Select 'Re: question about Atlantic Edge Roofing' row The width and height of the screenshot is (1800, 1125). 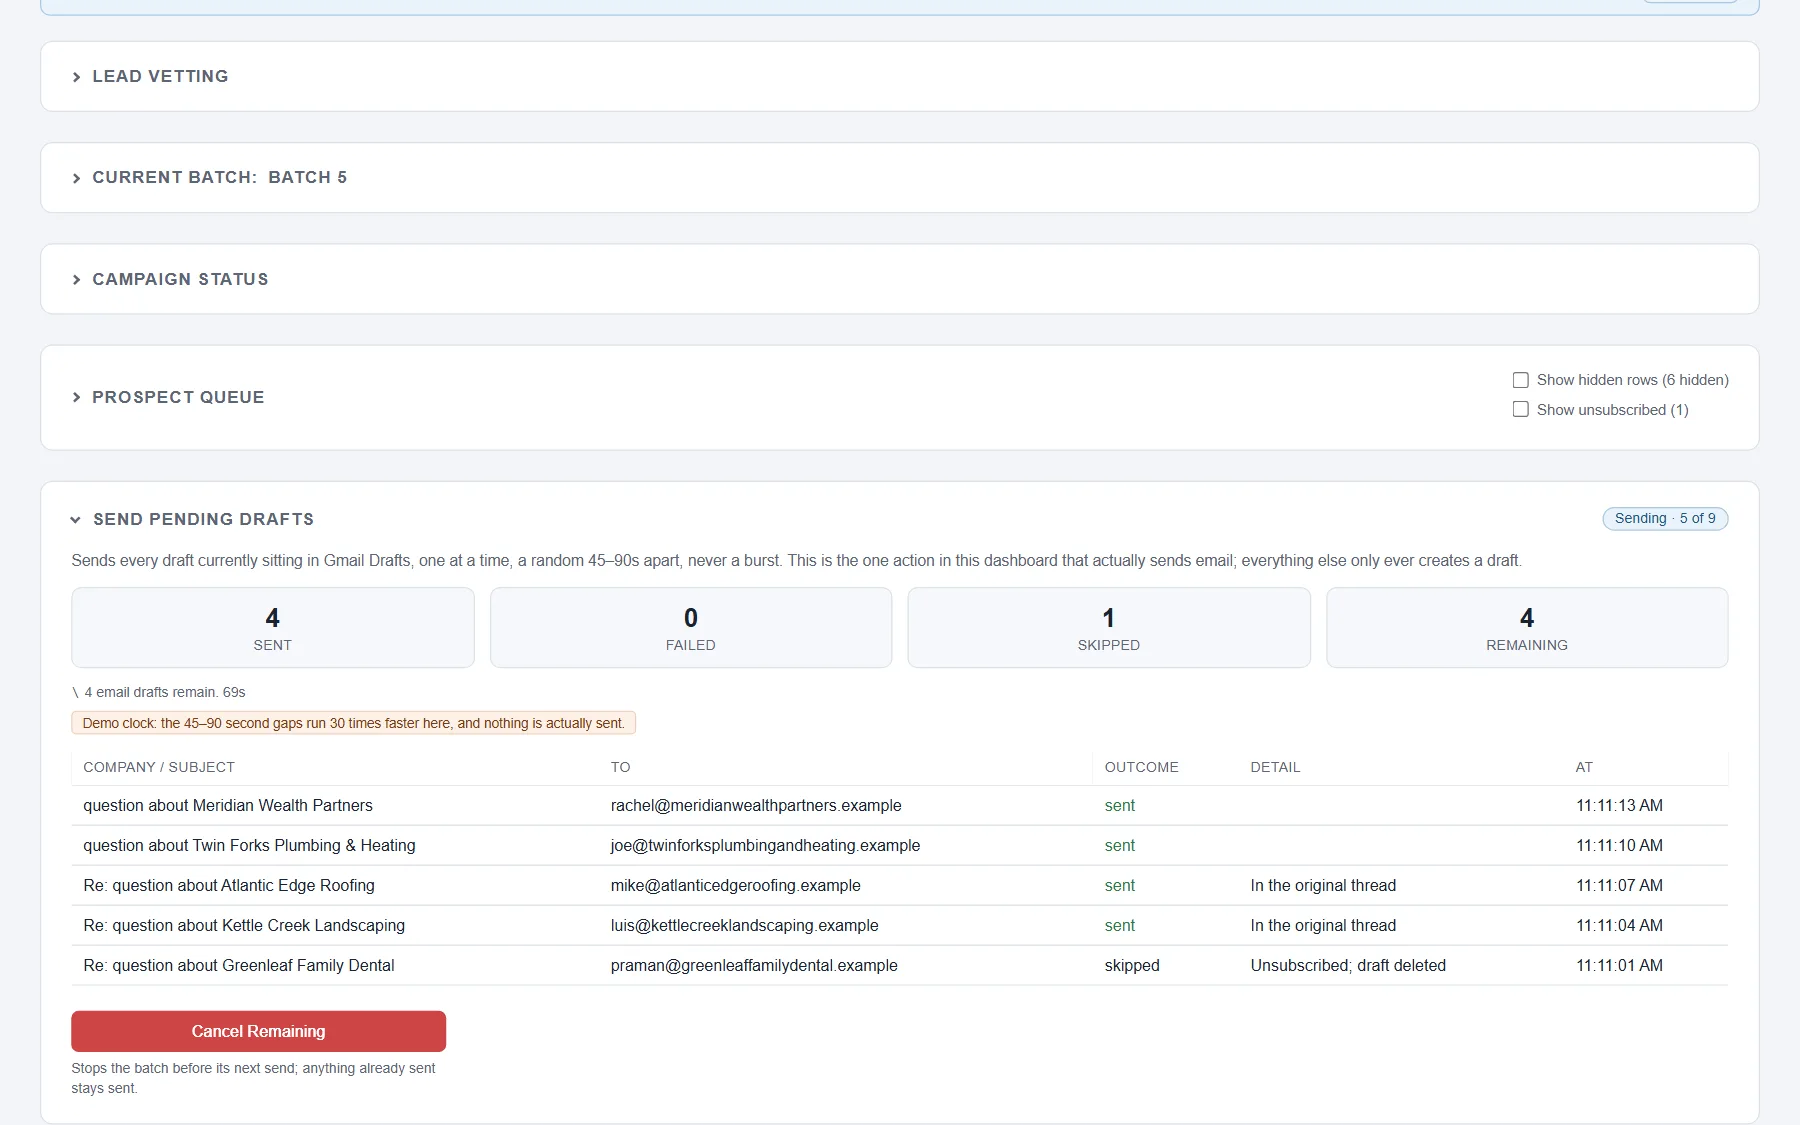(x=899, y=885)
